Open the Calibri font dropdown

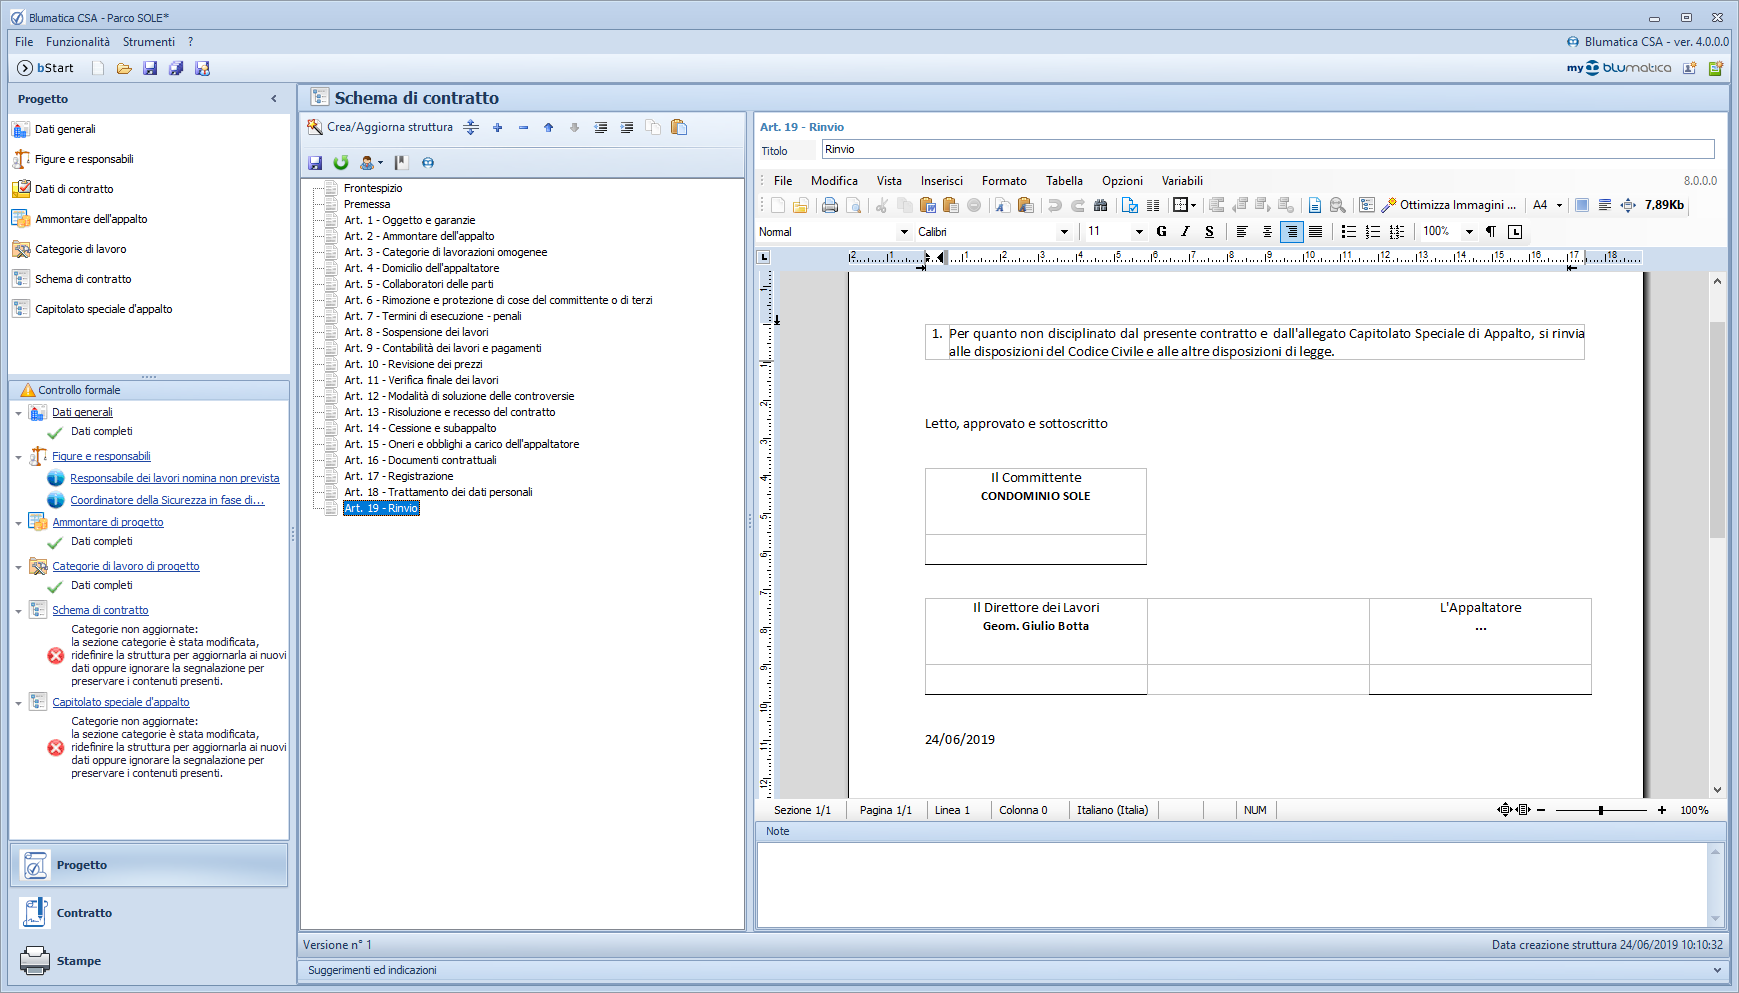click(x=1064, y=232)
